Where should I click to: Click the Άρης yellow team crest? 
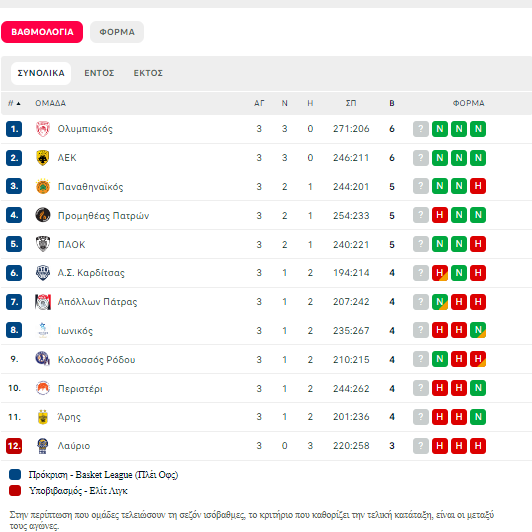pos(43,417)
